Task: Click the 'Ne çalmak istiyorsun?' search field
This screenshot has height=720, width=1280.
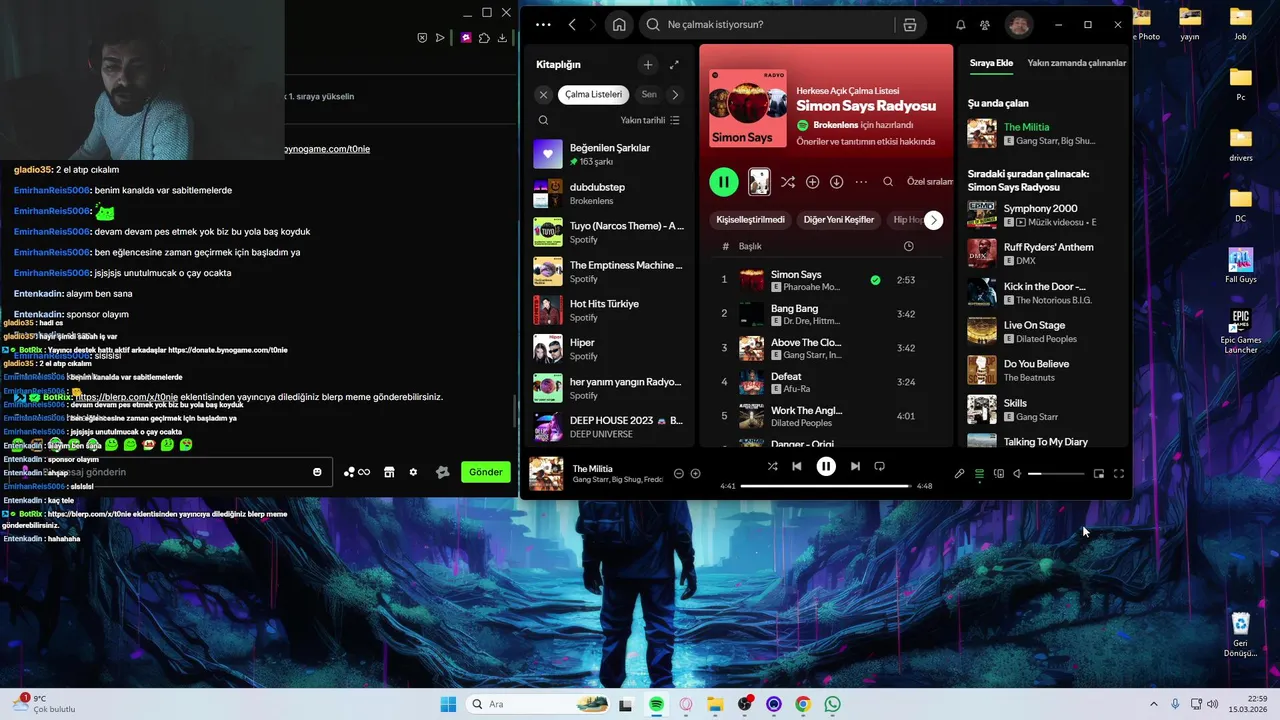Action: click(x=768, y=25)
